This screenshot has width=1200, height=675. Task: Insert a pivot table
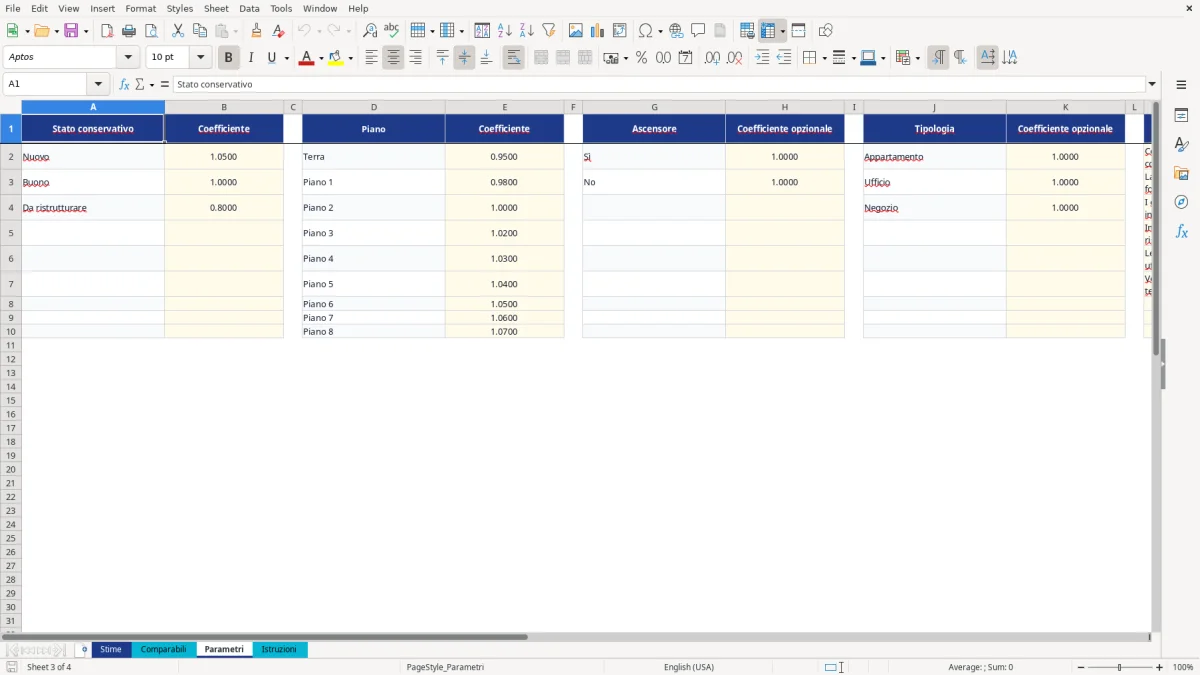tap(620, 31)
